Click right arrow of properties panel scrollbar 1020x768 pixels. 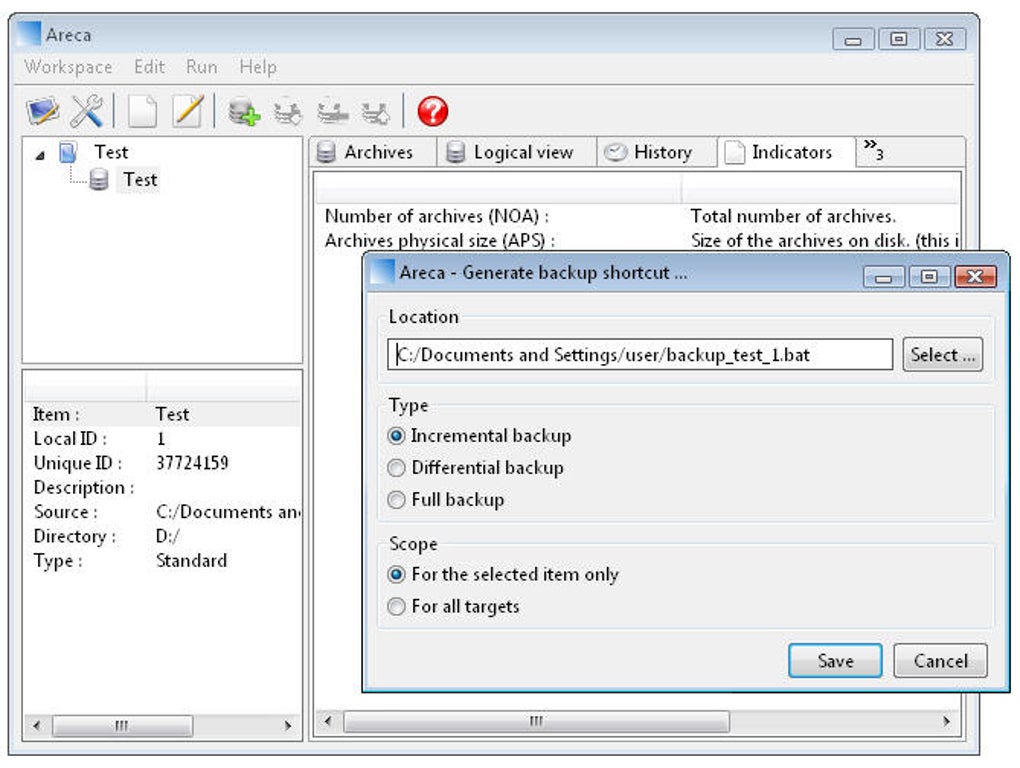coord(288,725)
